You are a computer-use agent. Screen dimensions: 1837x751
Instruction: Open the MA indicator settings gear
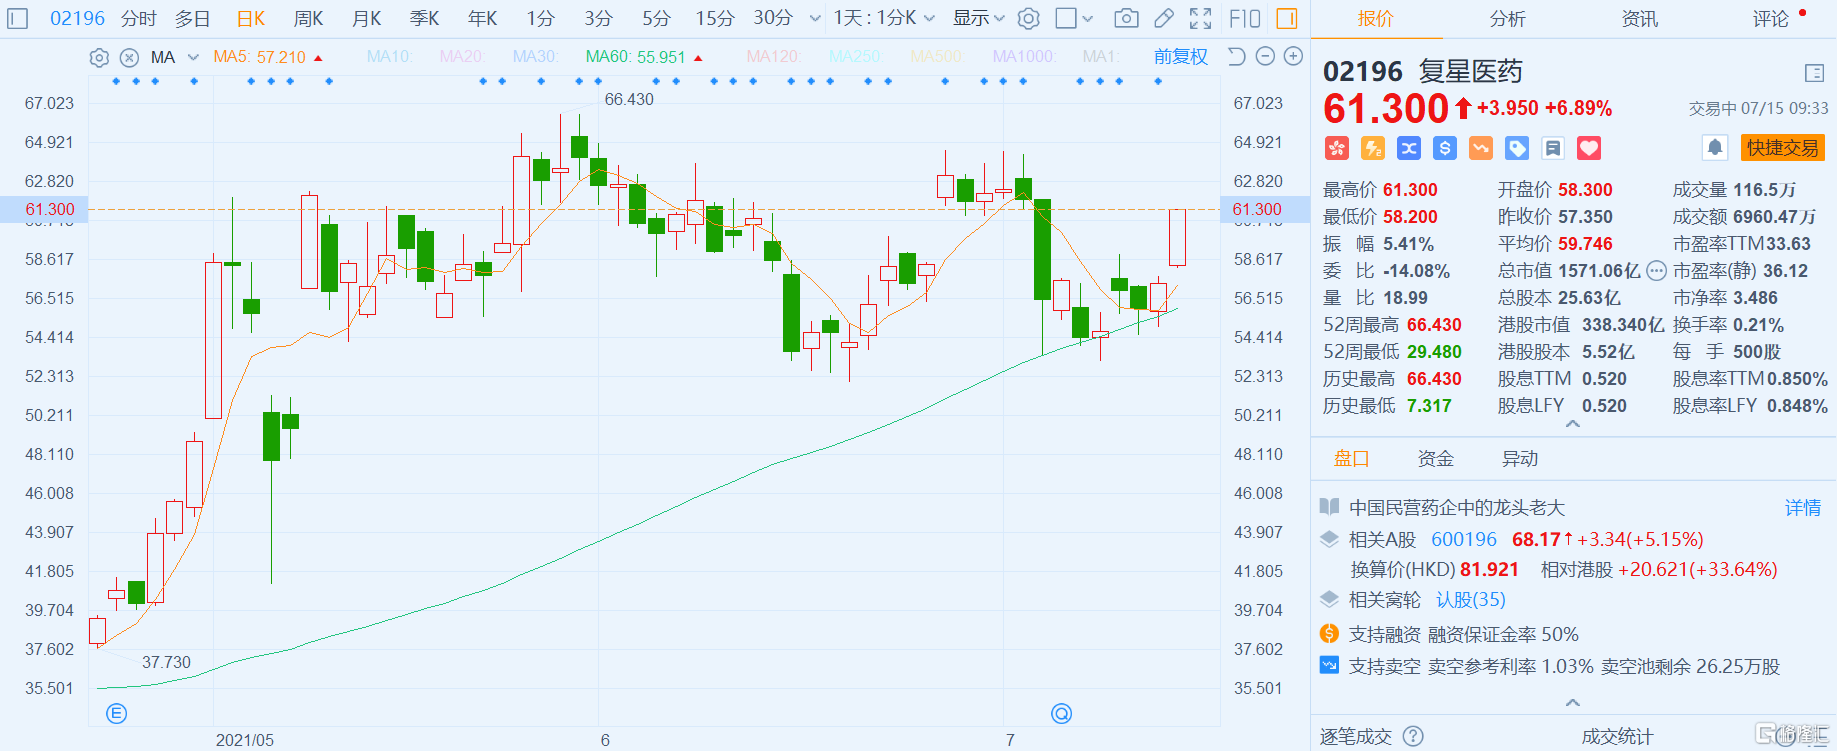click(99, 58)
